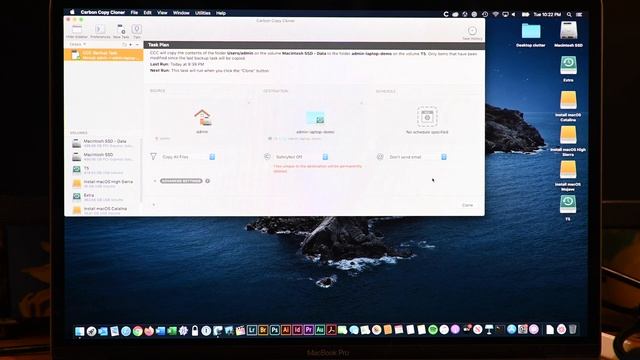Open the Edit menu
This screenshot has height=360, width=640.
pyautogui.click(x=147, y=13)
